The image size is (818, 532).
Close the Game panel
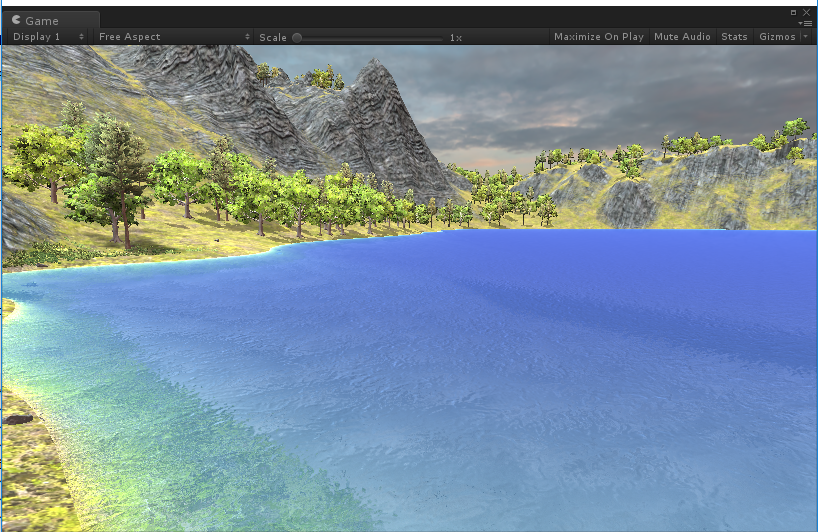point(807,13)
